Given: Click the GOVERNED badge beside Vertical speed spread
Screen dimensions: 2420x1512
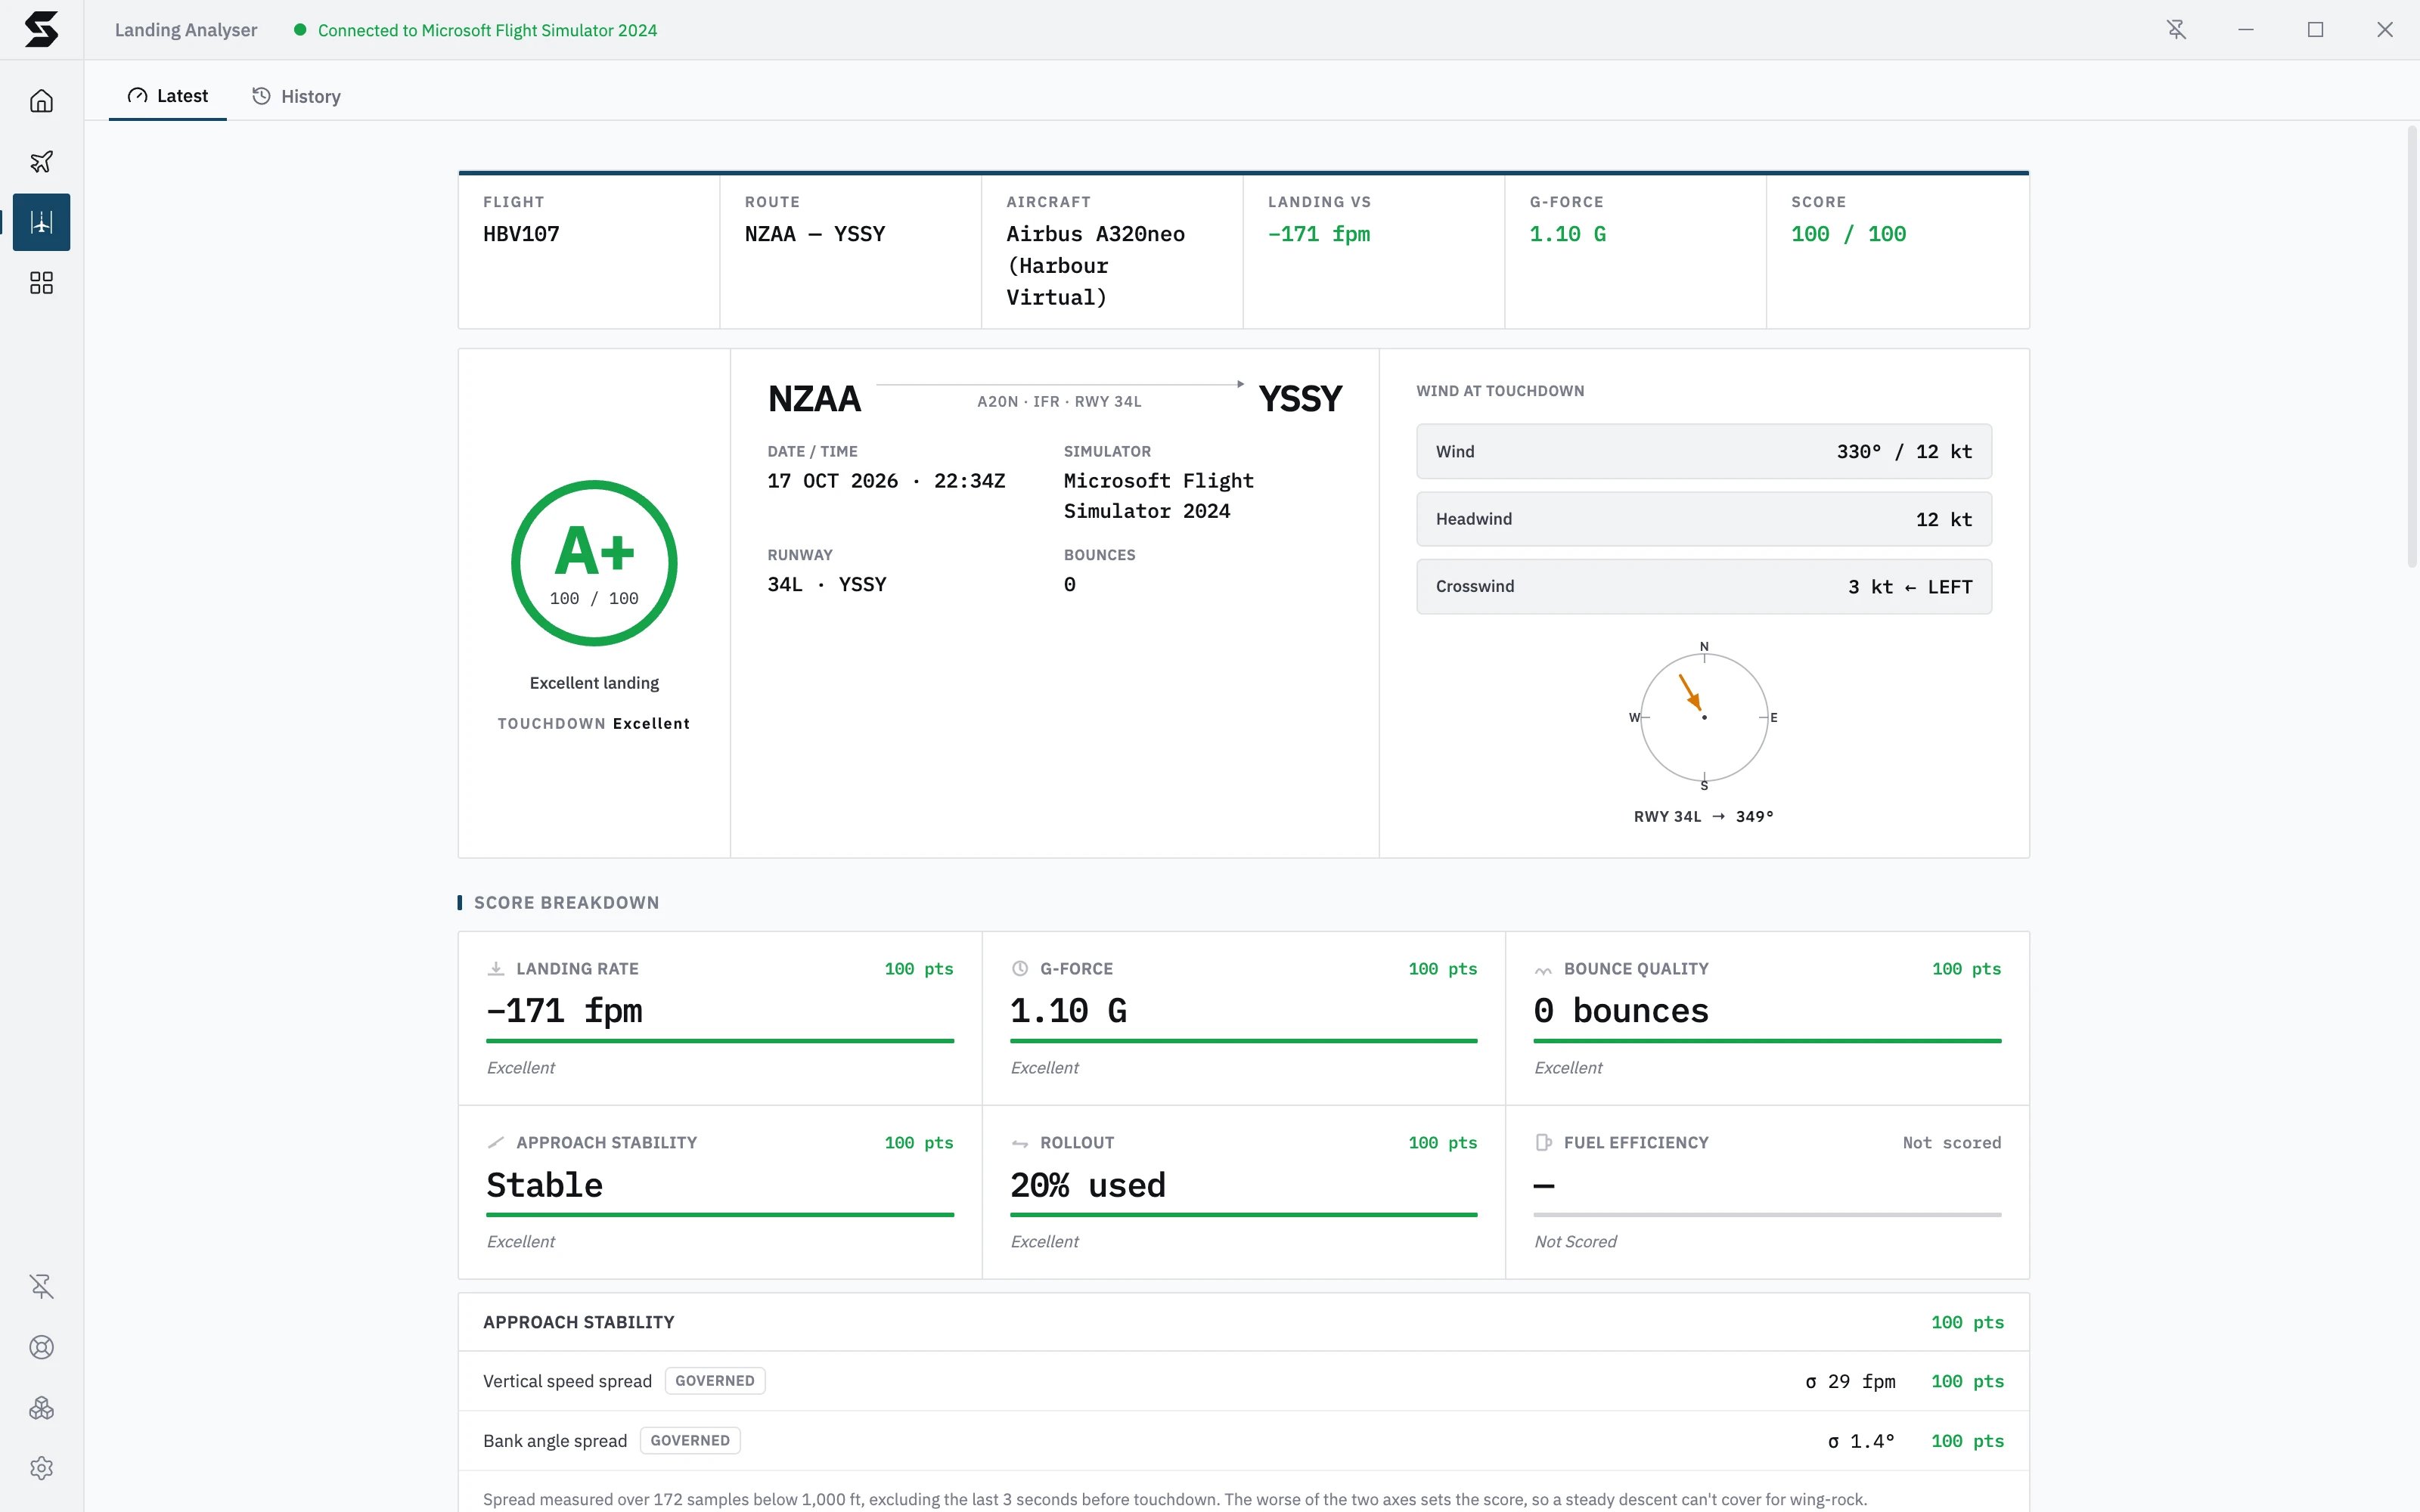Looking at the screenshot, I should click(715, 1381).
